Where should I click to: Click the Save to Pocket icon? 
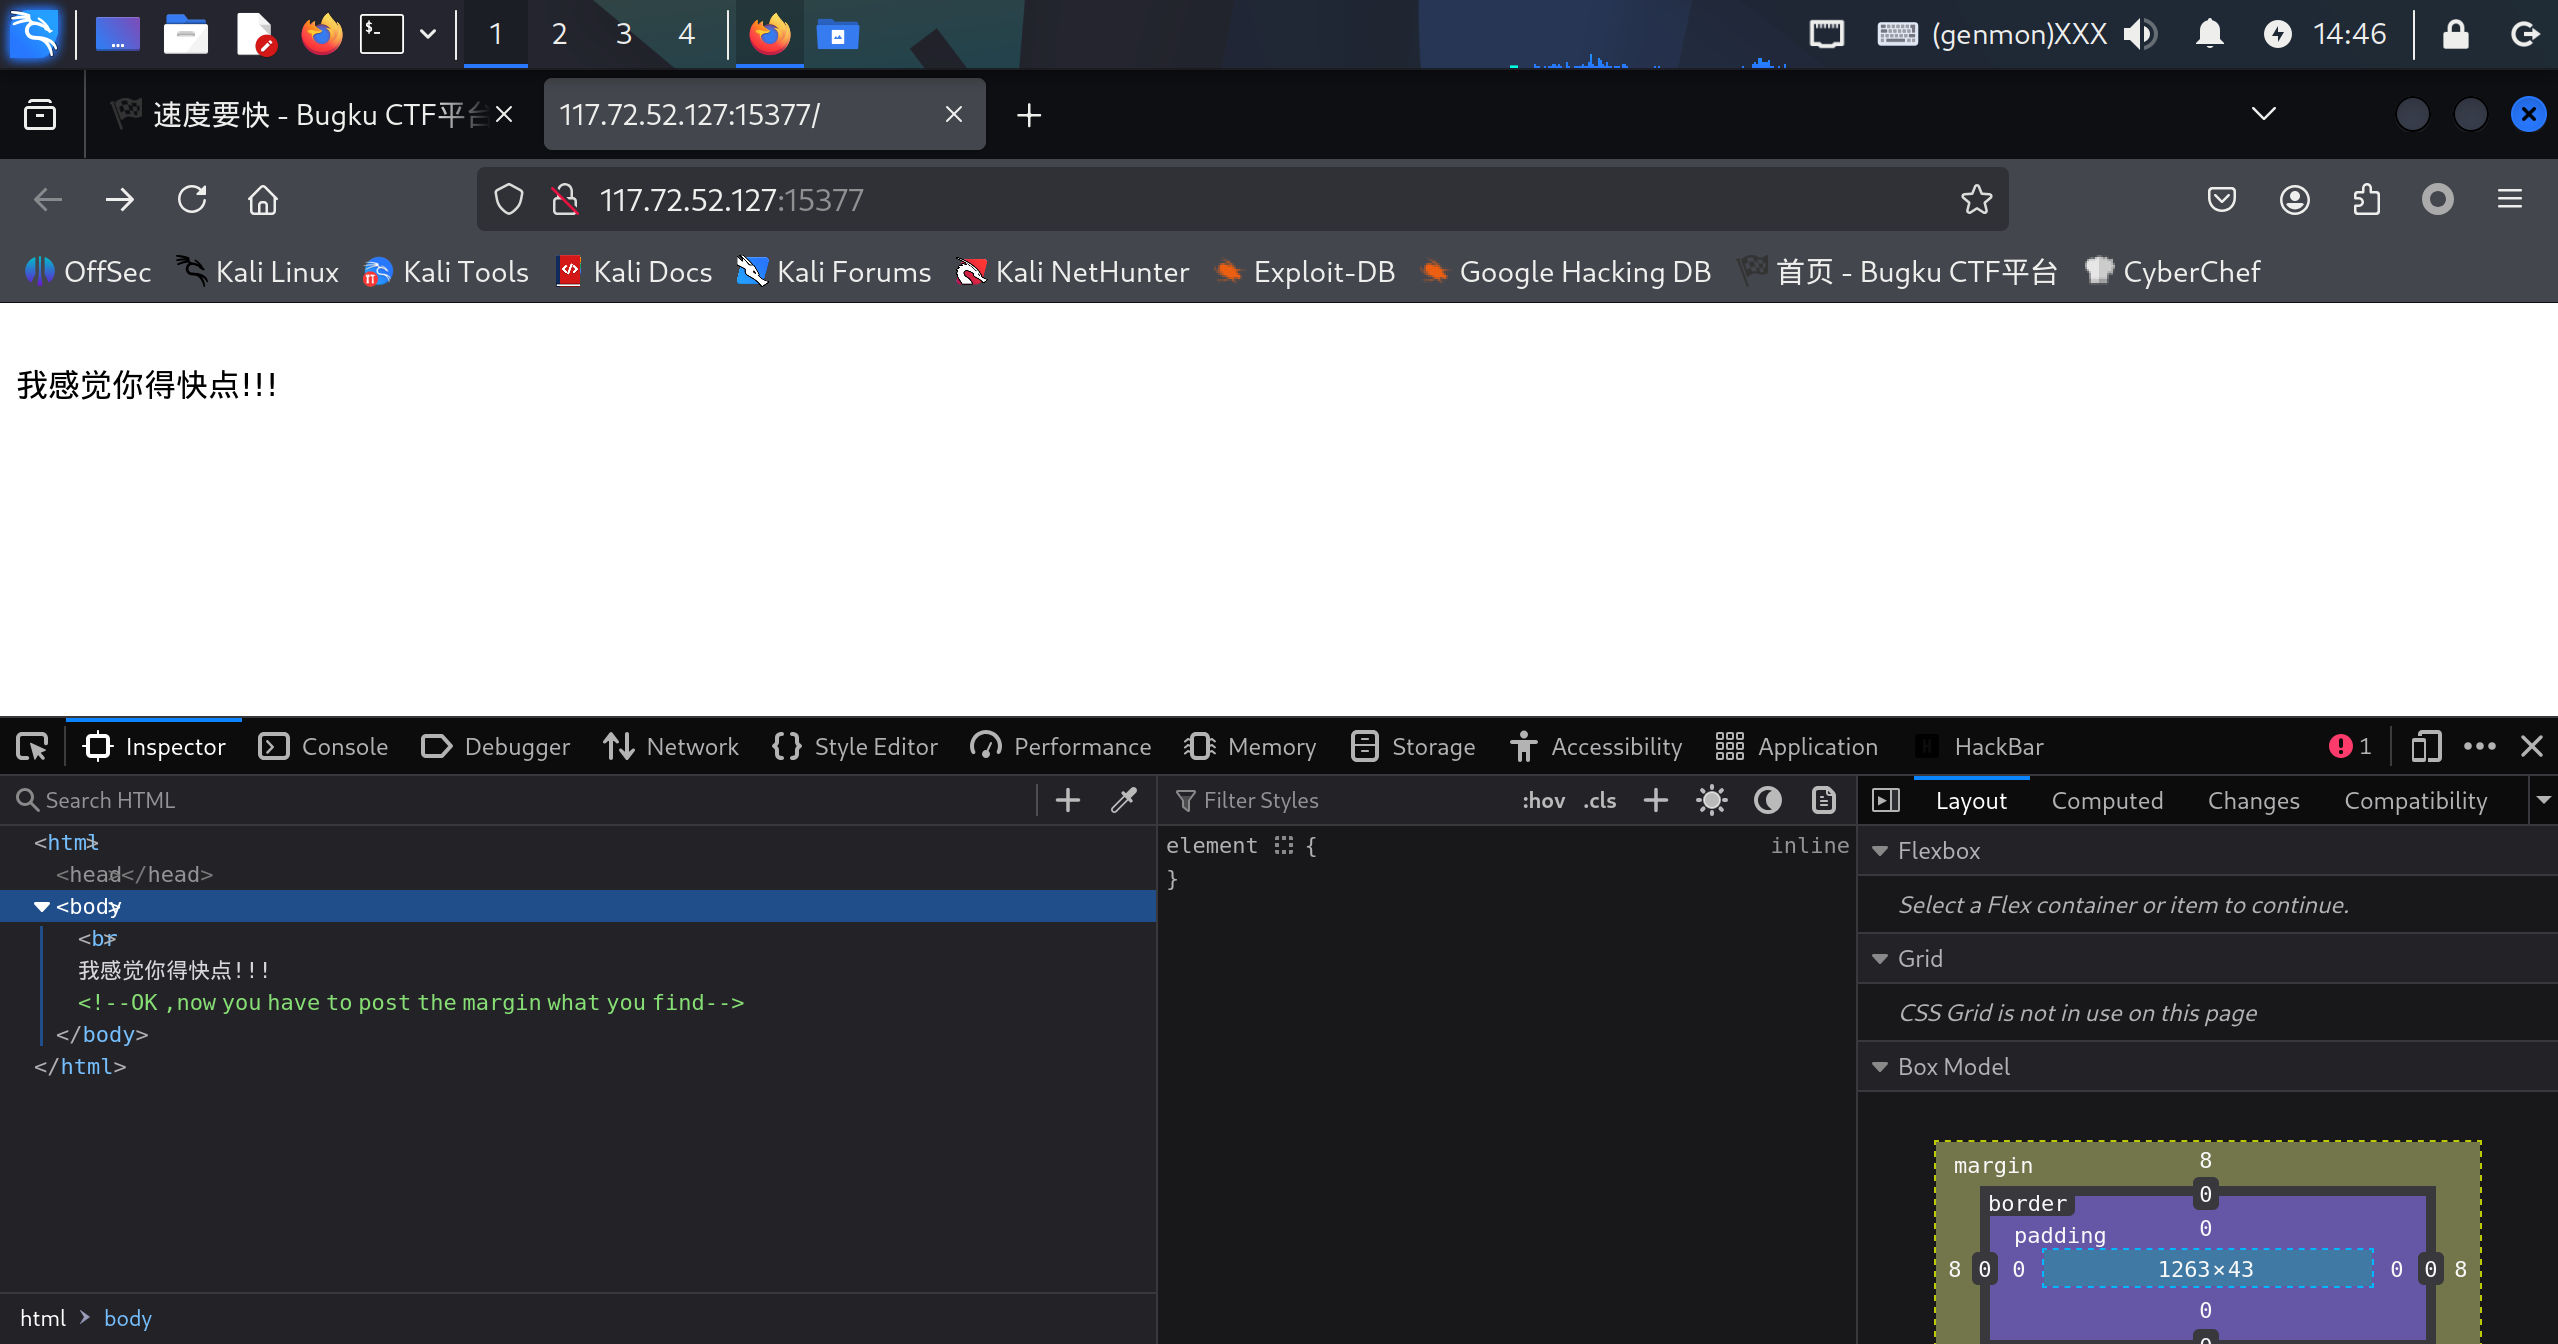2221,200
